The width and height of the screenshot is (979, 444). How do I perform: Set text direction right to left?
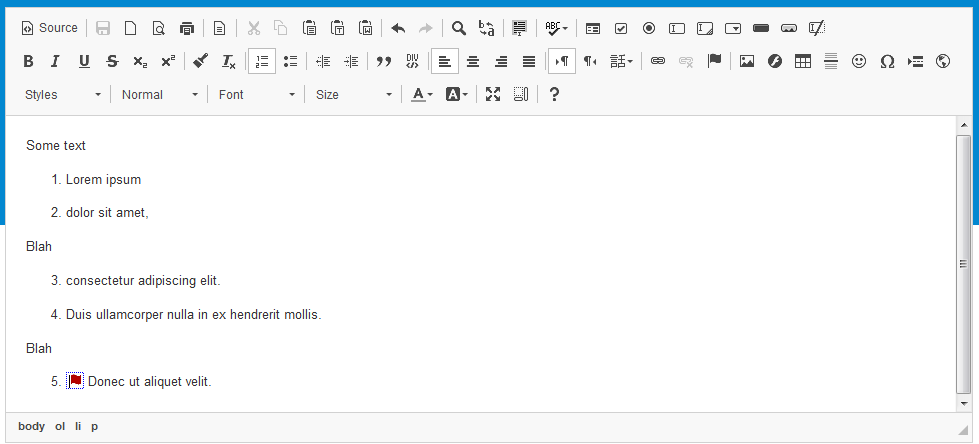click(x=590, y=61)
